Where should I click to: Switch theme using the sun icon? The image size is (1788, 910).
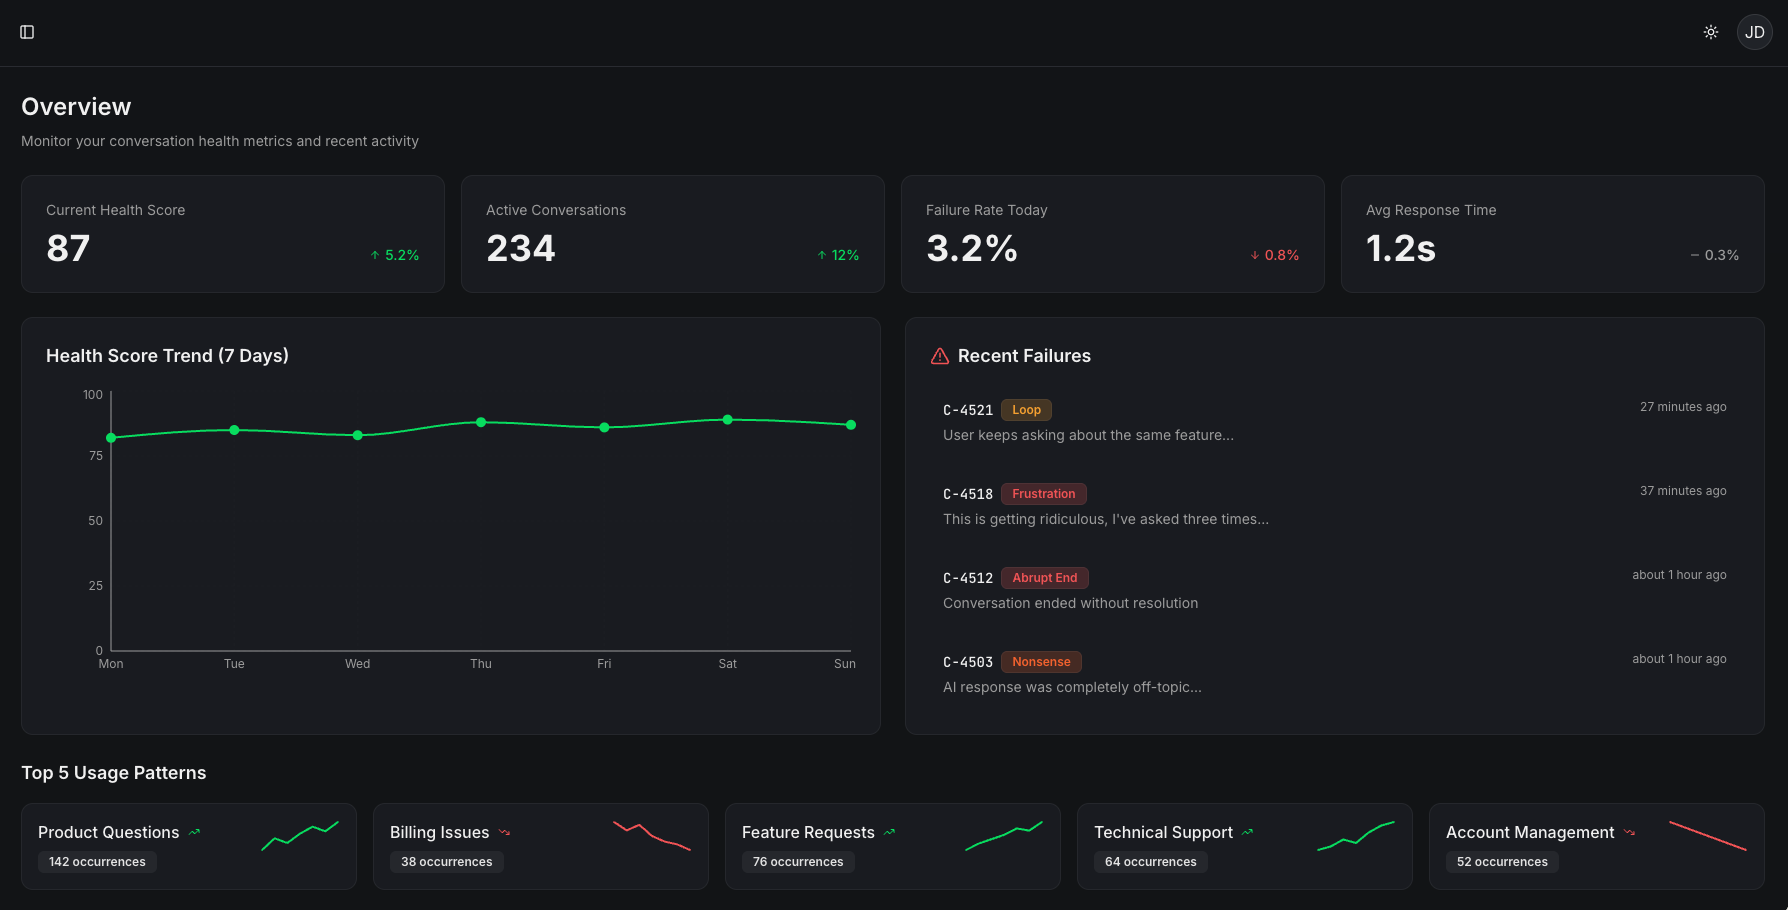[x=1711, y=32]
